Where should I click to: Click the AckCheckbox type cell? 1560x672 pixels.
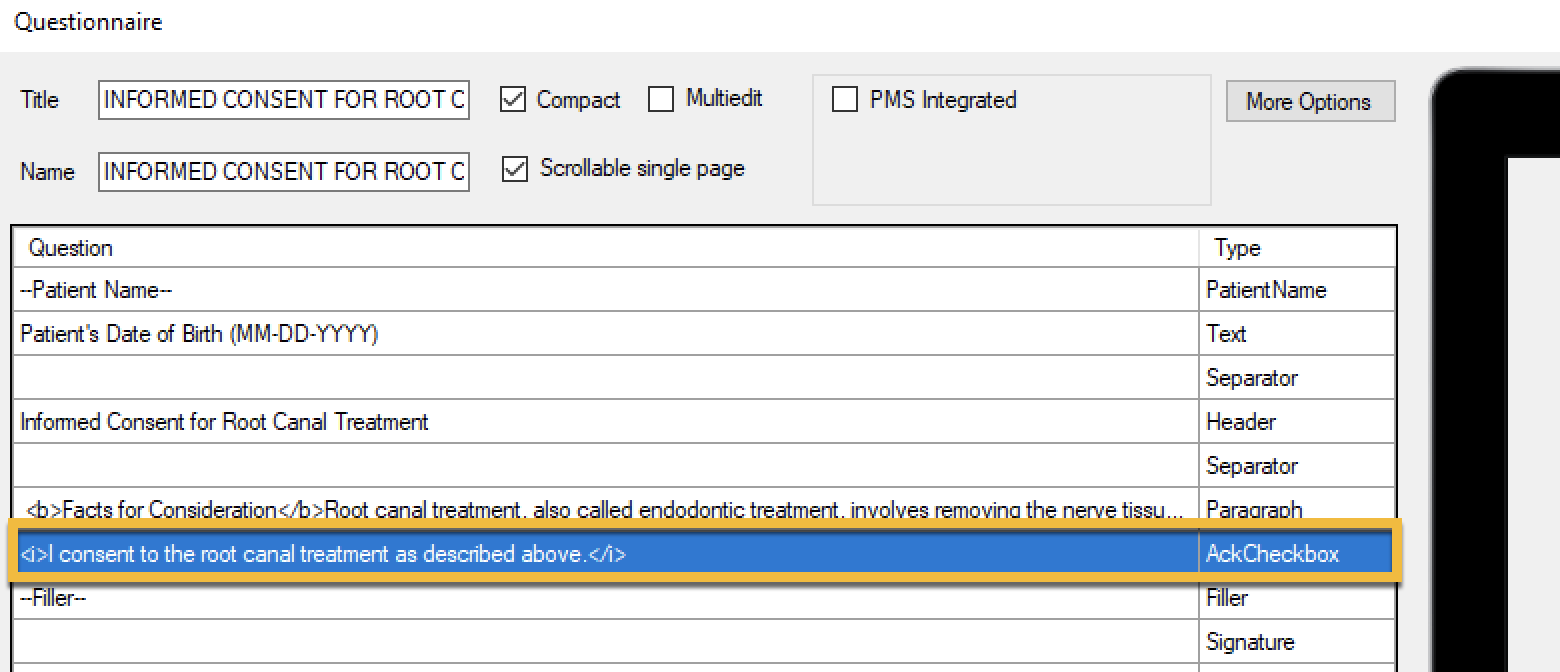coord(1297,553)
